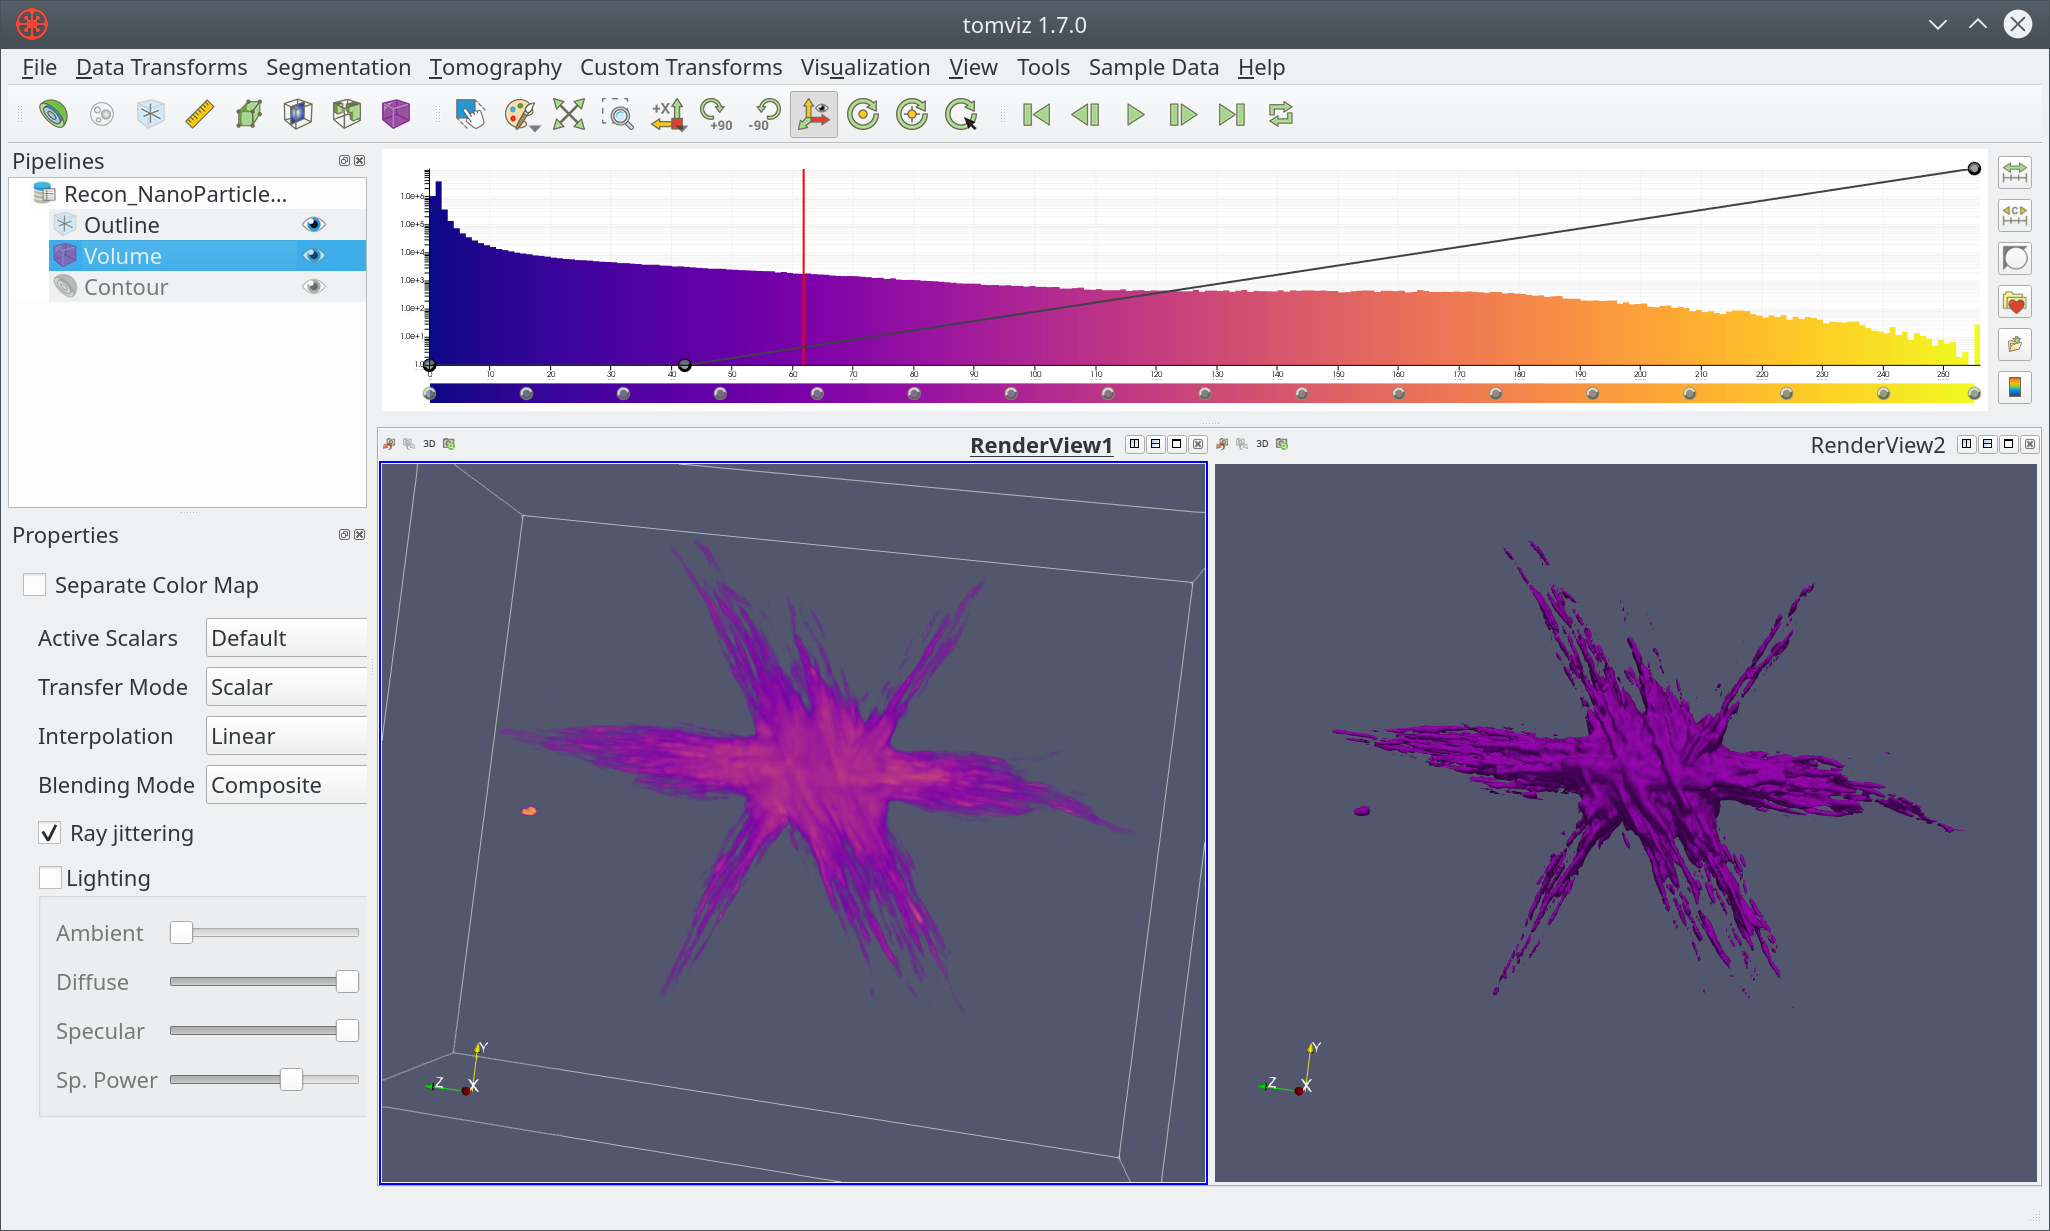Enable Separate Color Map checkbox
Screen dimensions: 2050x1231
pos(35,585)
